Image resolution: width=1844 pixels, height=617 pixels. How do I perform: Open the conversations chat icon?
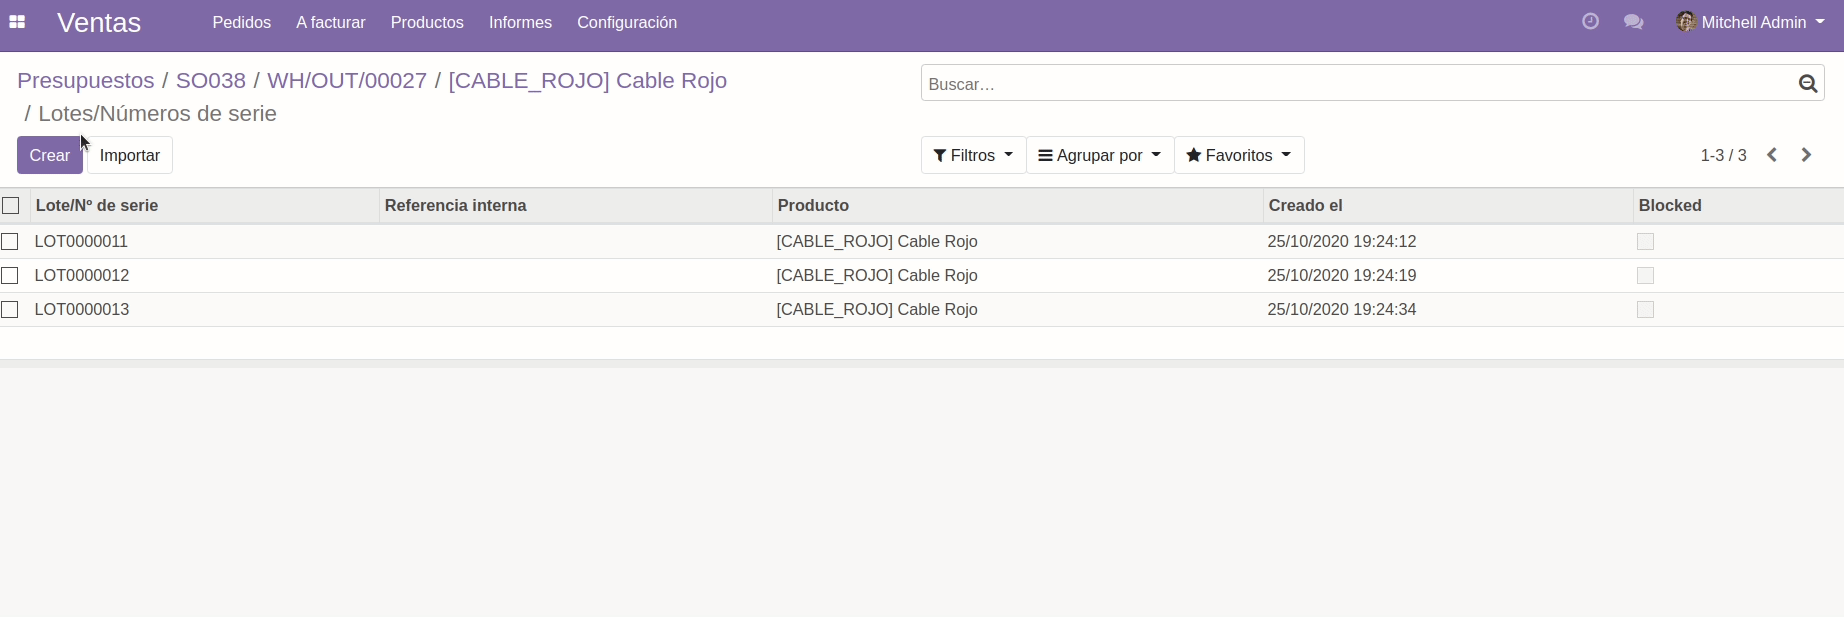coord(1633,22)
